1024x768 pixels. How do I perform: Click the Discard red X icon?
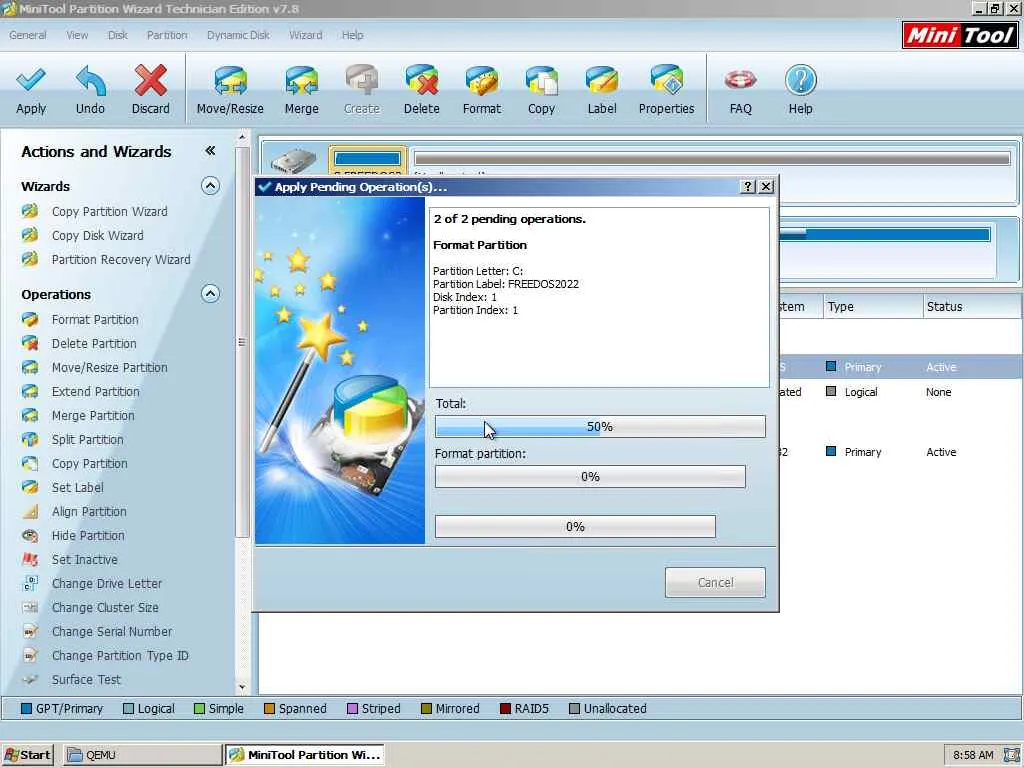pos(150,81)
